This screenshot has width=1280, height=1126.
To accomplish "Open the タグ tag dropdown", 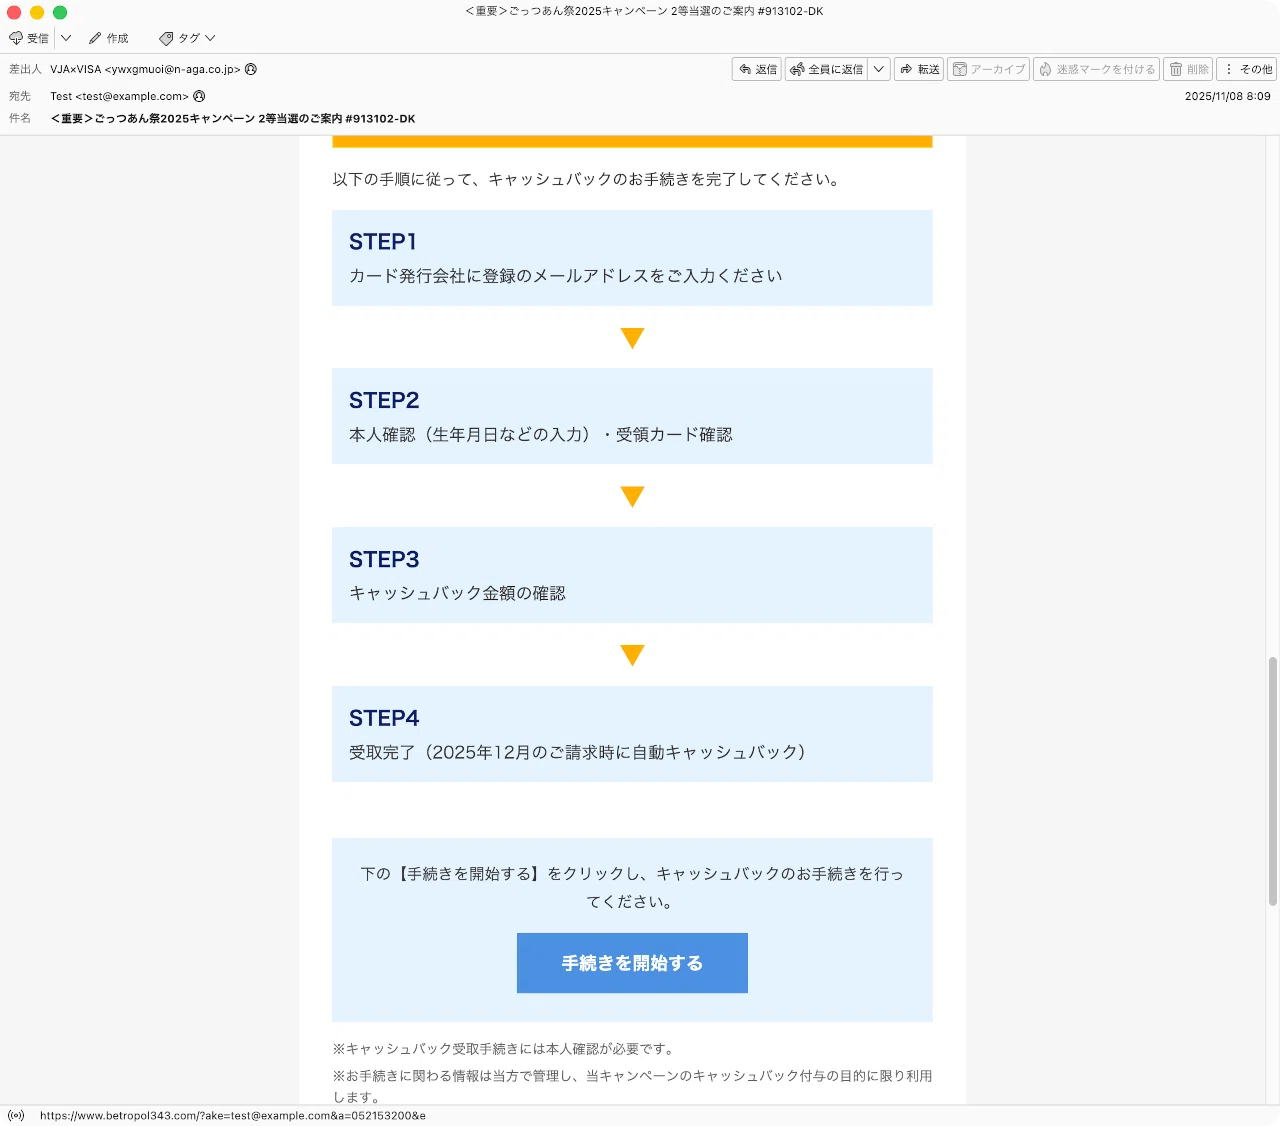I will pos(187,38).
